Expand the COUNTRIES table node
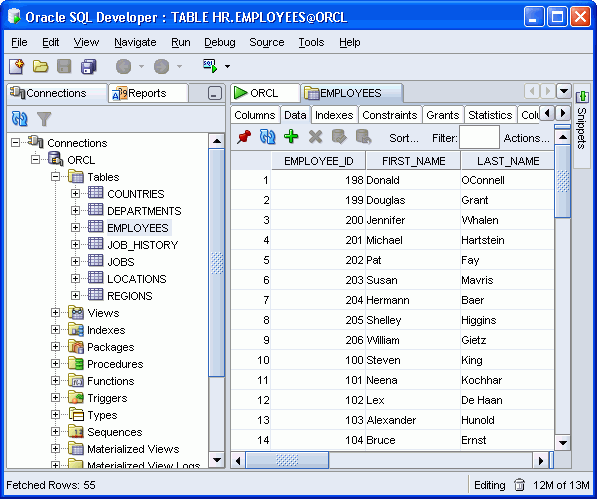The height and width of the screenshot is (499, 597). 75,194
